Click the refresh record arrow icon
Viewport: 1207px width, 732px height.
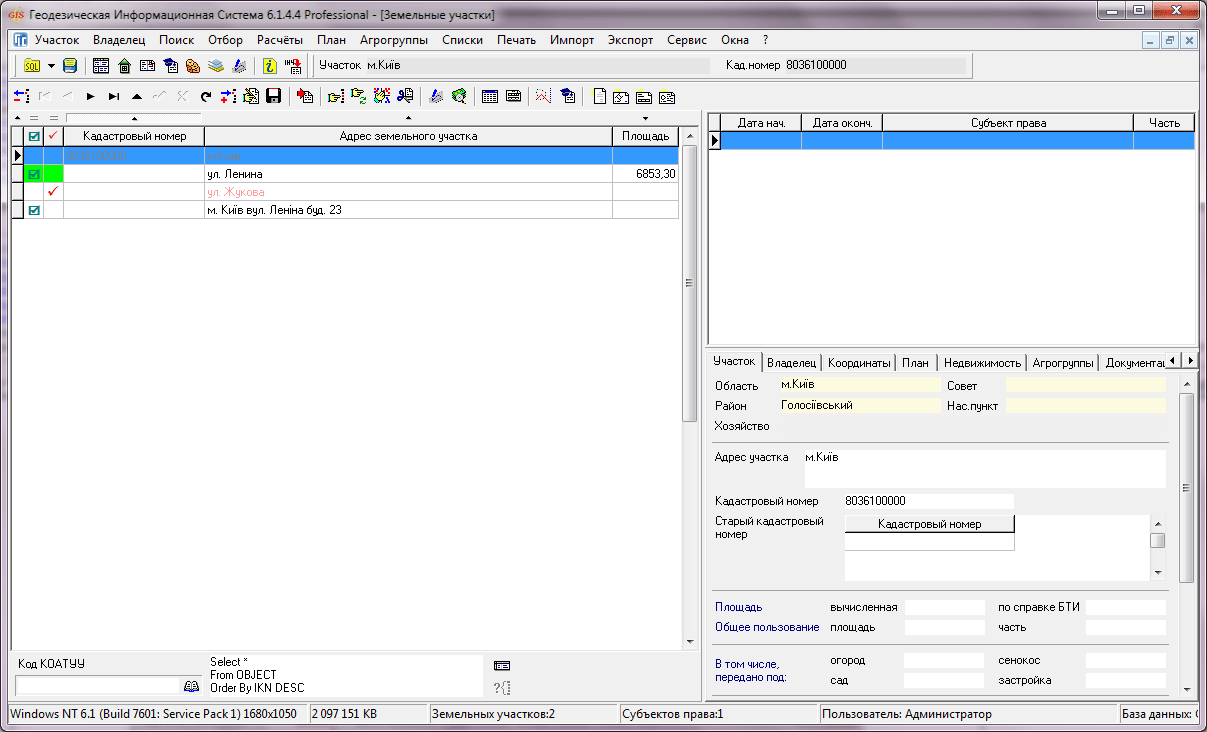click(205, 96)
